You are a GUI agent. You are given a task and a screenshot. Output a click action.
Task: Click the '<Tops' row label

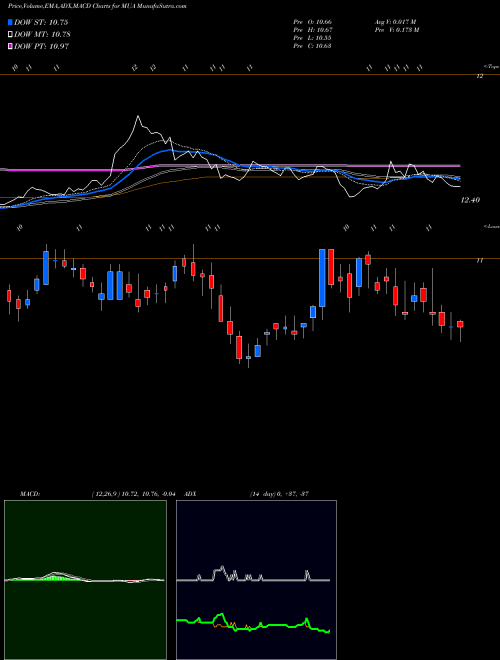[x=491, y=66]
